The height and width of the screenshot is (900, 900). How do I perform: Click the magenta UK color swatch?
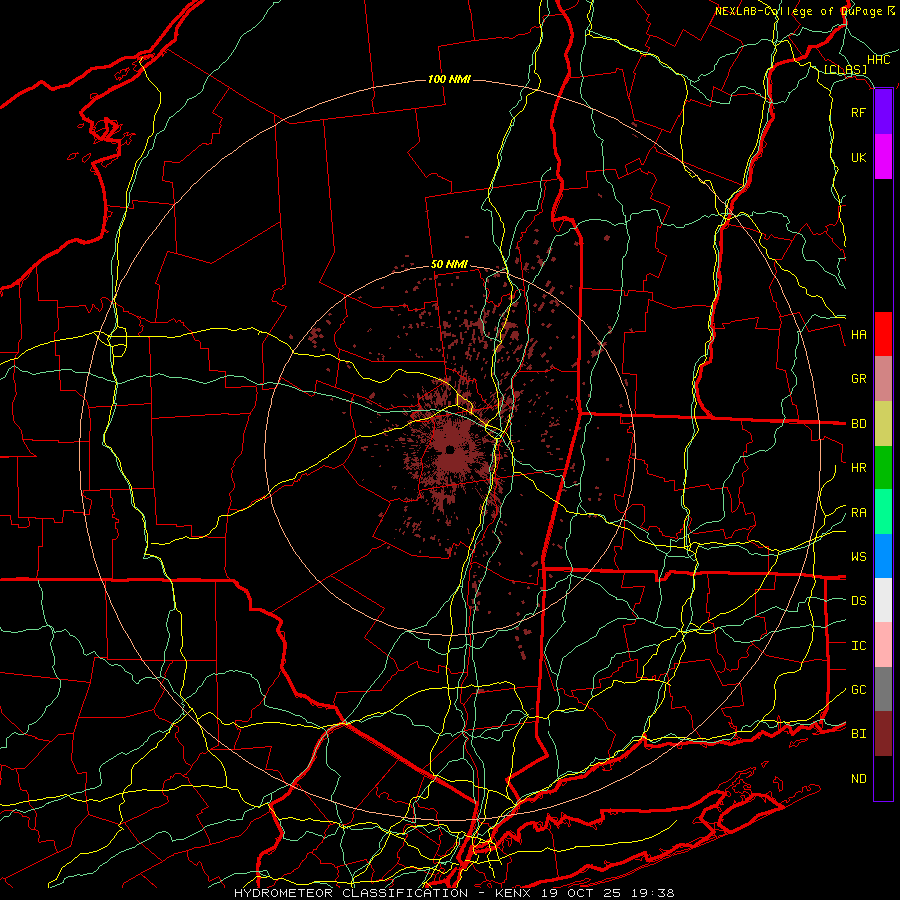coord(883,157)
